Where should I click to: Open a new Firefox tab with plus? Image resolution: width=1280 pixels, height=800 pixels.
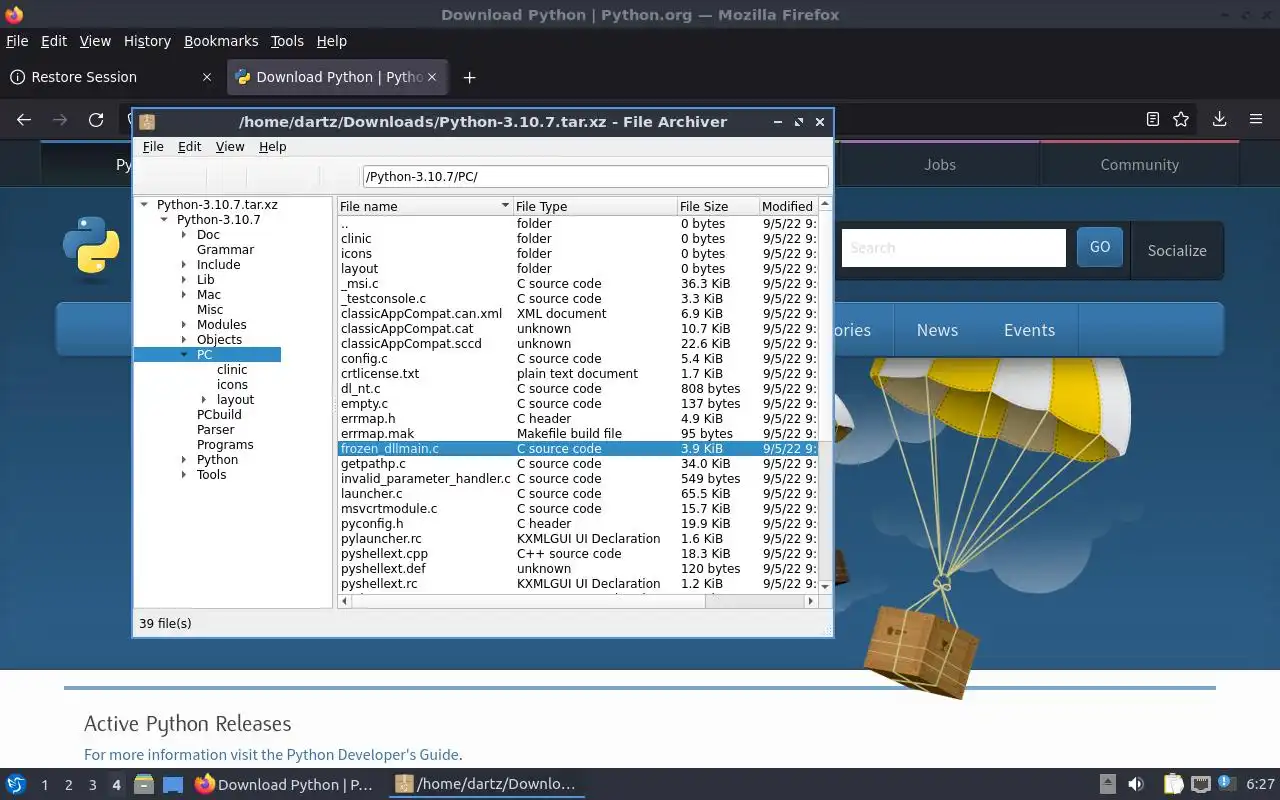(469, 77)
